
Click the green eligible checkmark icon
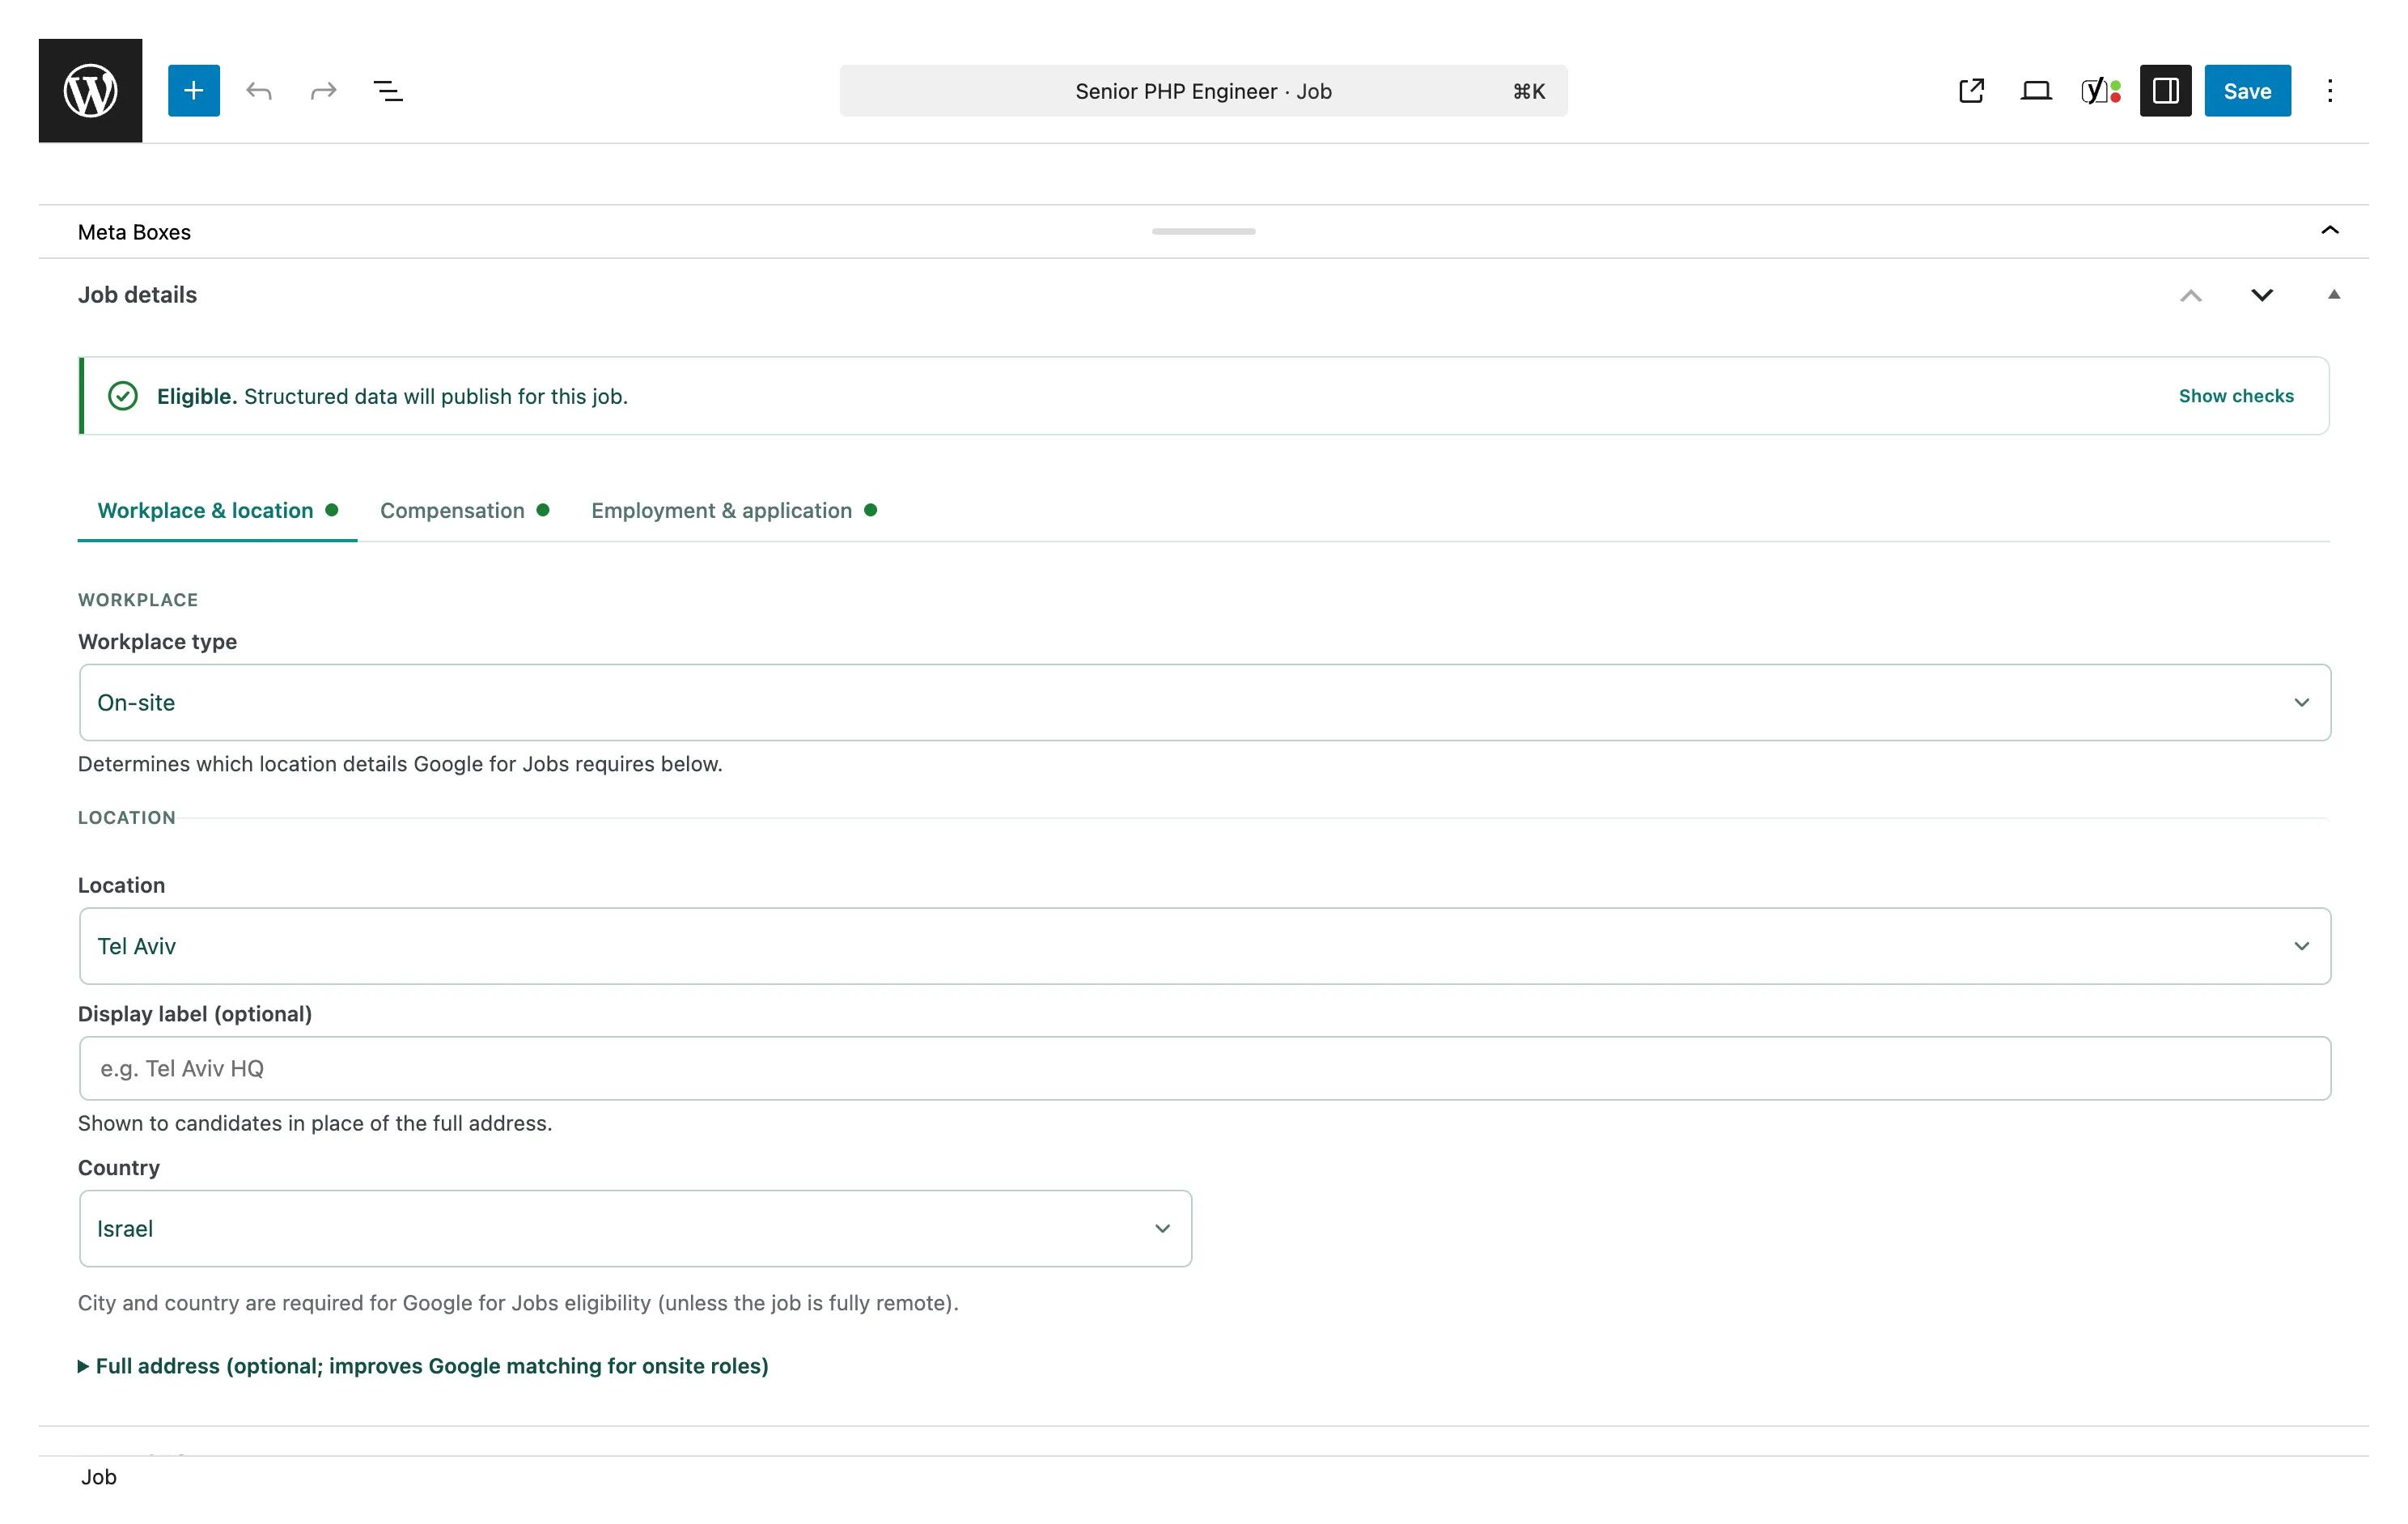coord(123,396)
